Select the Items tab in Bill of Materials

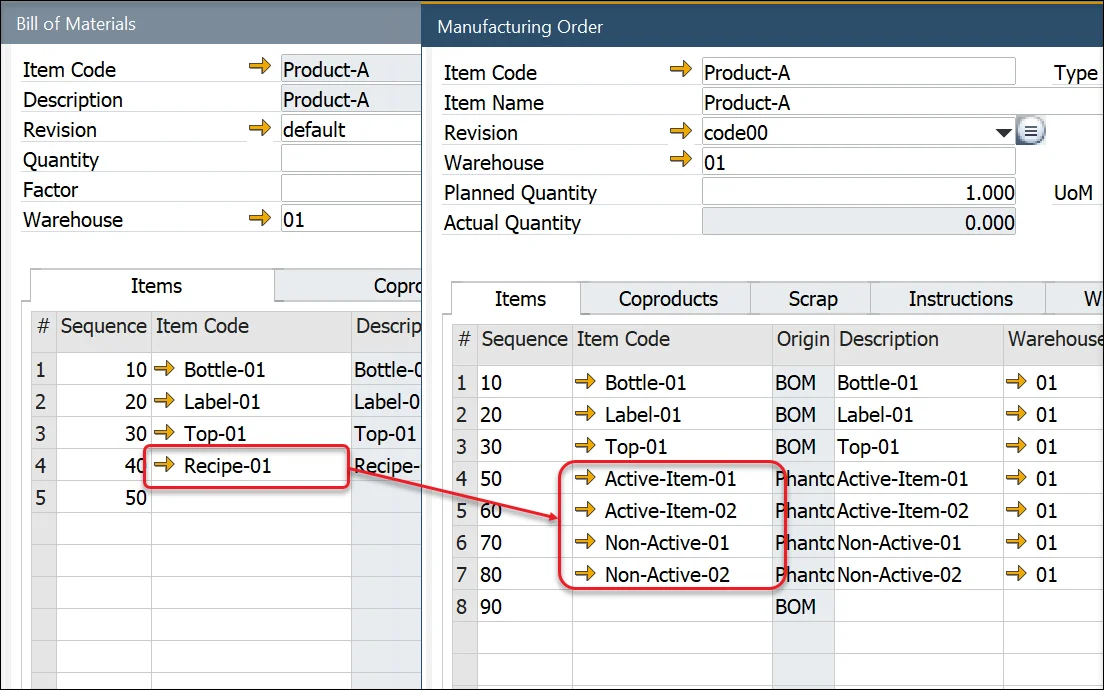point(156,286)
